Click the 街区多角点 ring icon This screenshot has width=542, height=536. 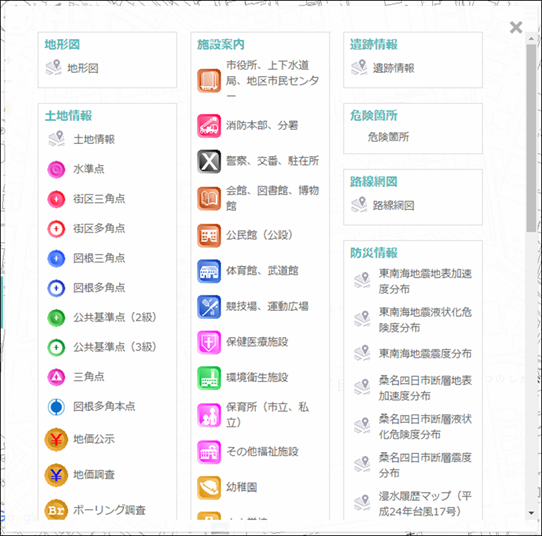[56, 229]
